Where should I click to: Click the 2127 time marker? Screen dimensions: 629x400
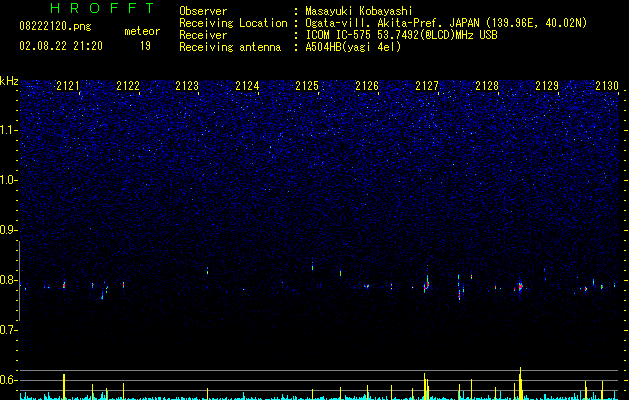[427, 86]
